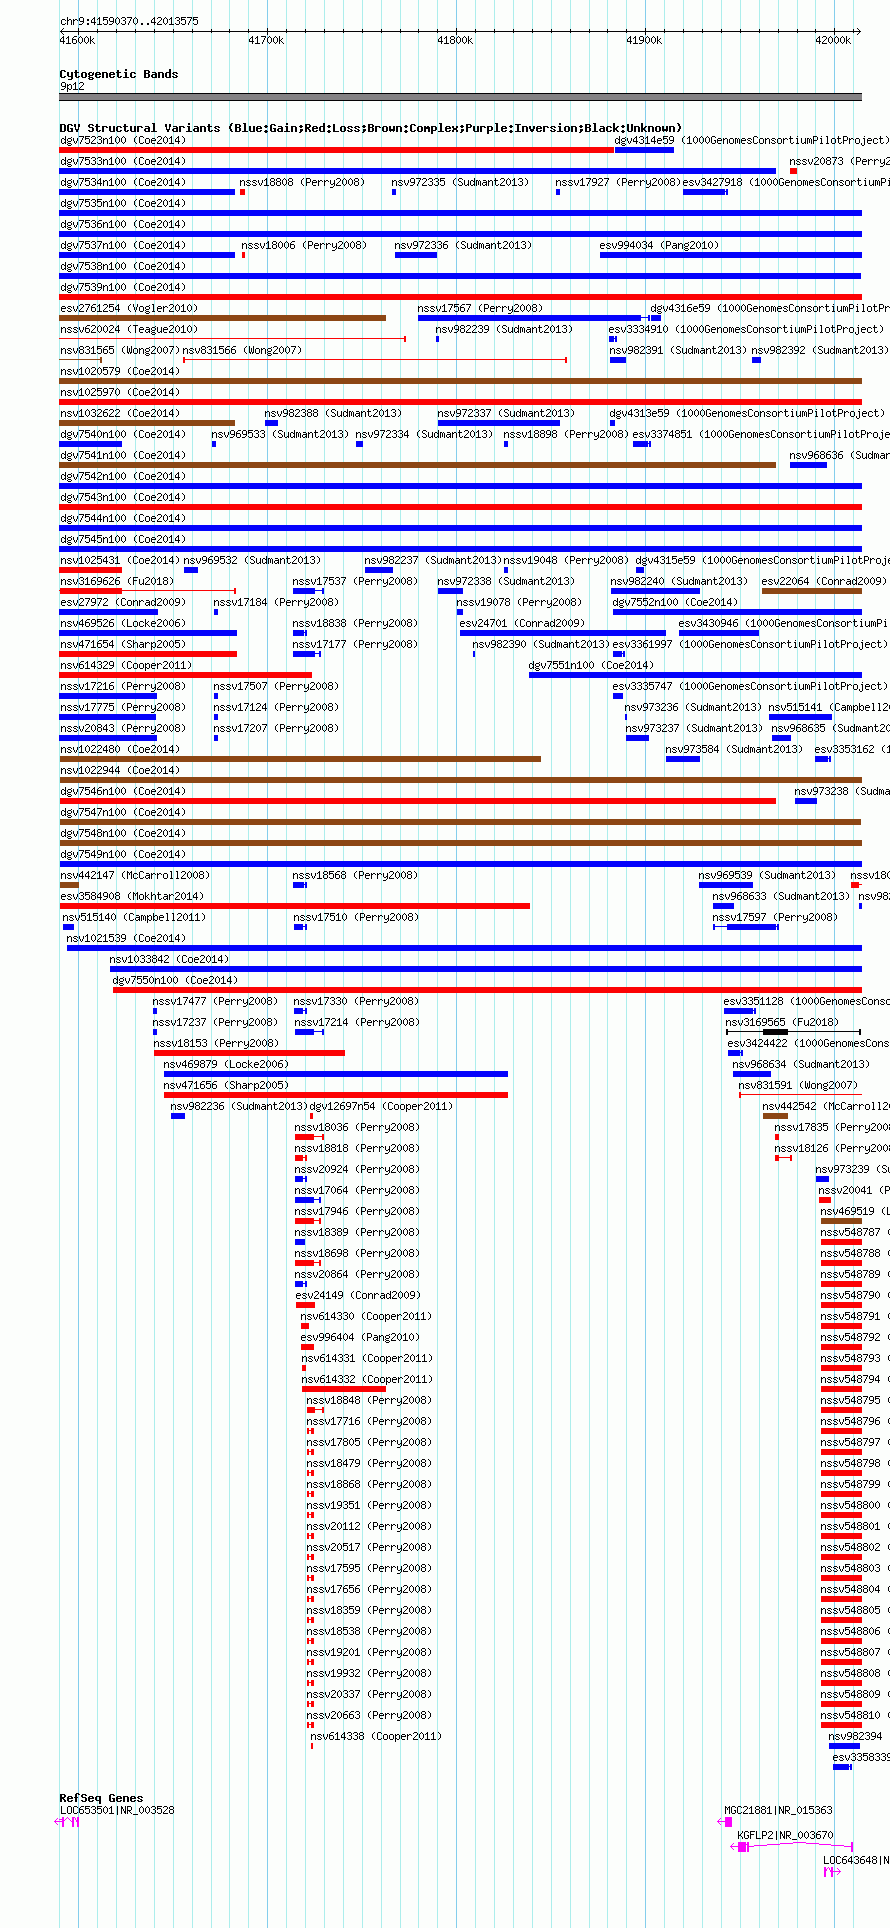Click variant nsv471656 (Sharp2005)
This screenshot has height=1928, width=890.
(x=226, y=1085)
